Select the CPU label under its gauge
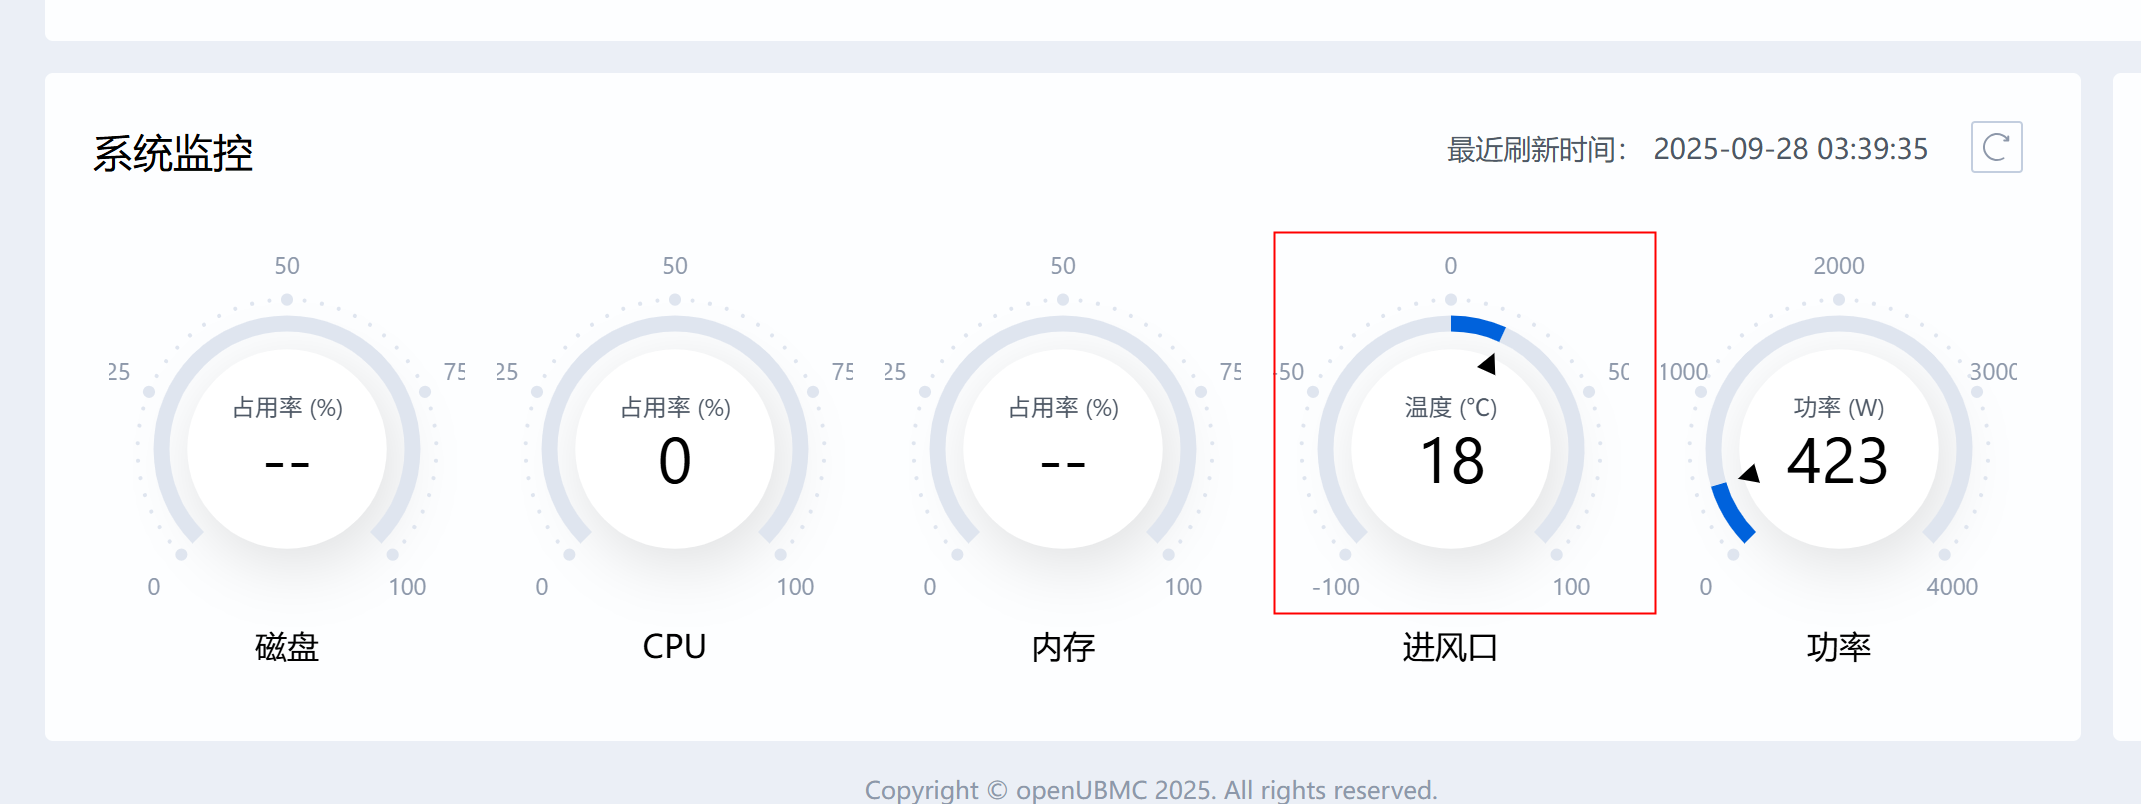Screen dimensions: 2141x804 (x=674, y=647)
